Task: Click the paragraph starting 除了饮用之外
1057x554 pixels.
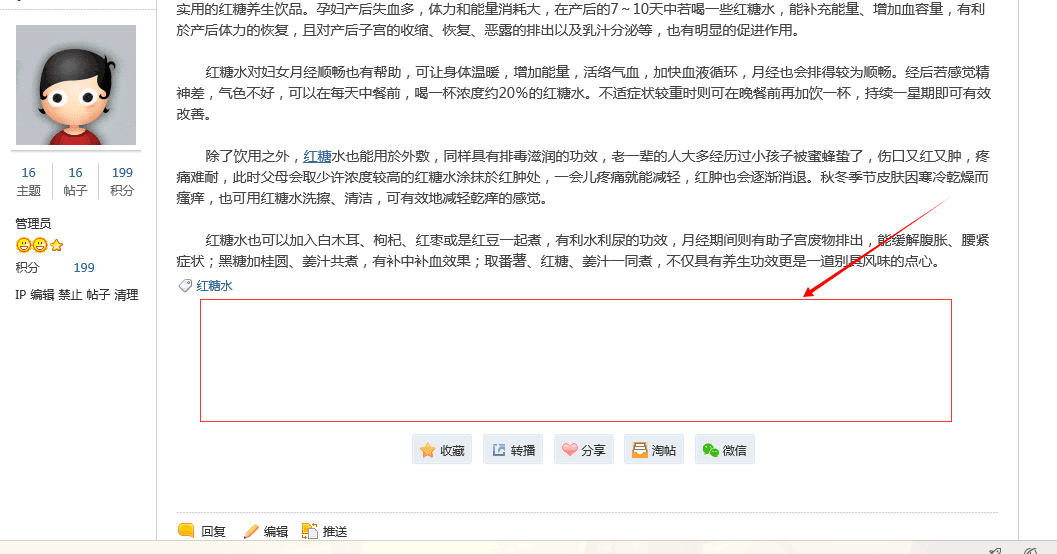Action: 583,177
